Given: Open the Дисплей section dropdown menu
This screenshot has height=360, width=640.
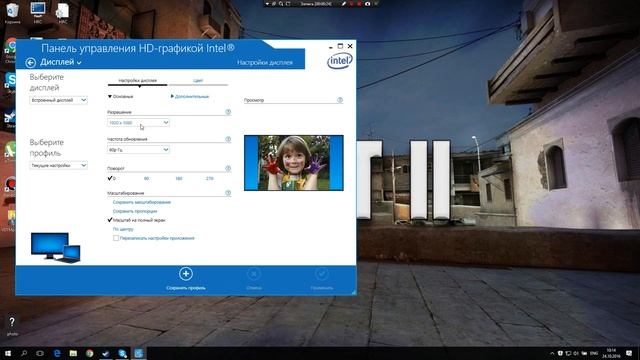Looking at the screenshot, I should click(60, 62).
